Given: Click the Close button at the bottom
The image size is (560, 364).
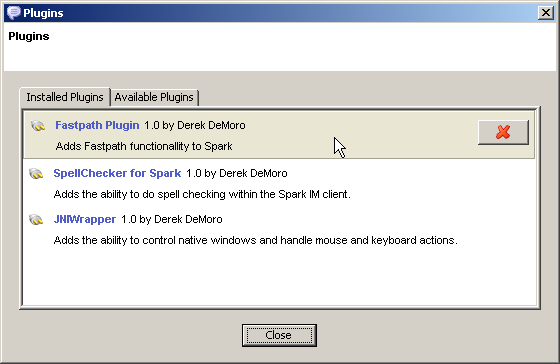Looking at the screenshot, I should [x=279, y=335].
